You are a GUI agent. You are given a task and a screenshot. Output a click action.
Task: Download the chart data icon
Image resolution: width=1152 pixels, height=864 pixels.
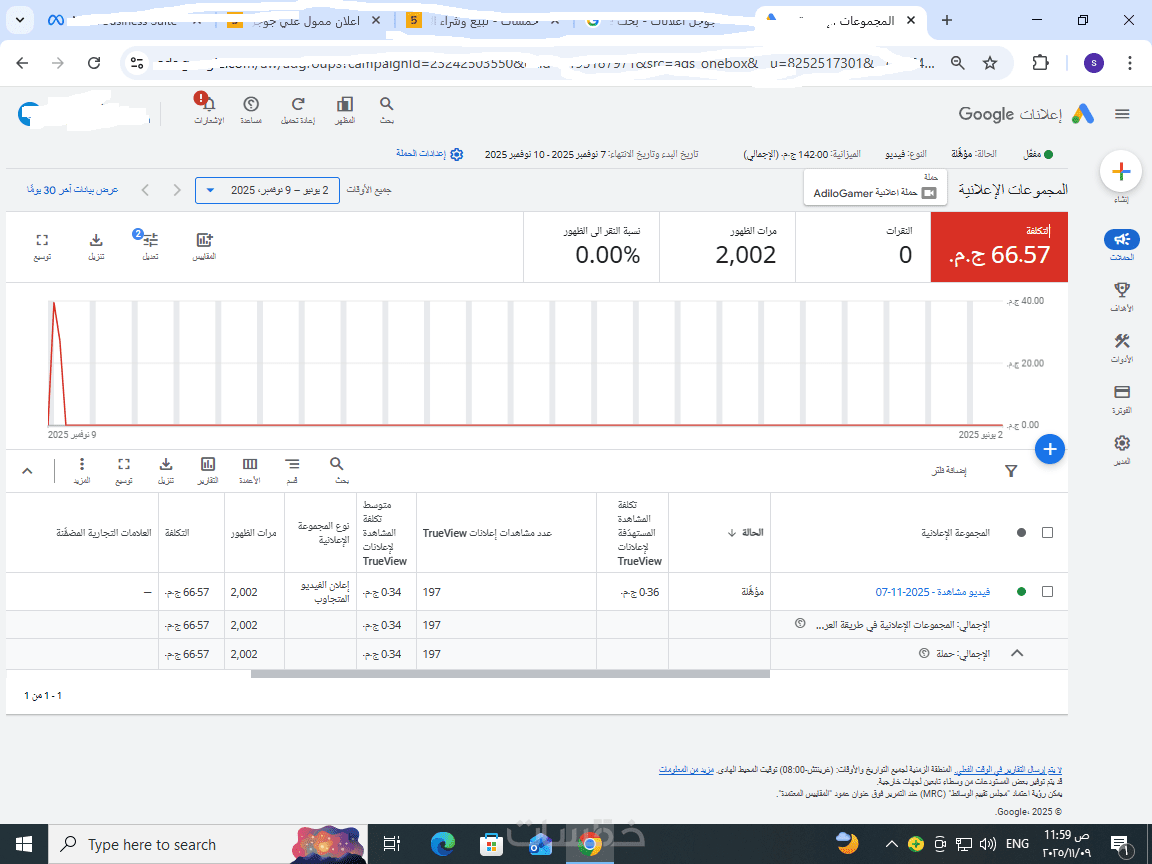(x=96, y=240)
